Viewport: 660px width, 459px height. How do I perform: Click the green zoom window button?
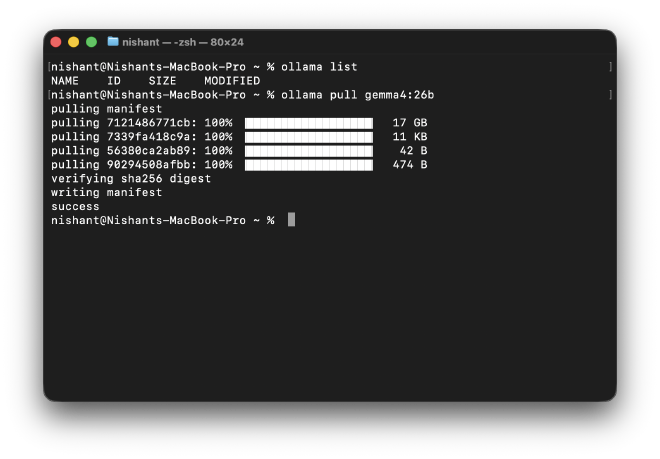91,42
